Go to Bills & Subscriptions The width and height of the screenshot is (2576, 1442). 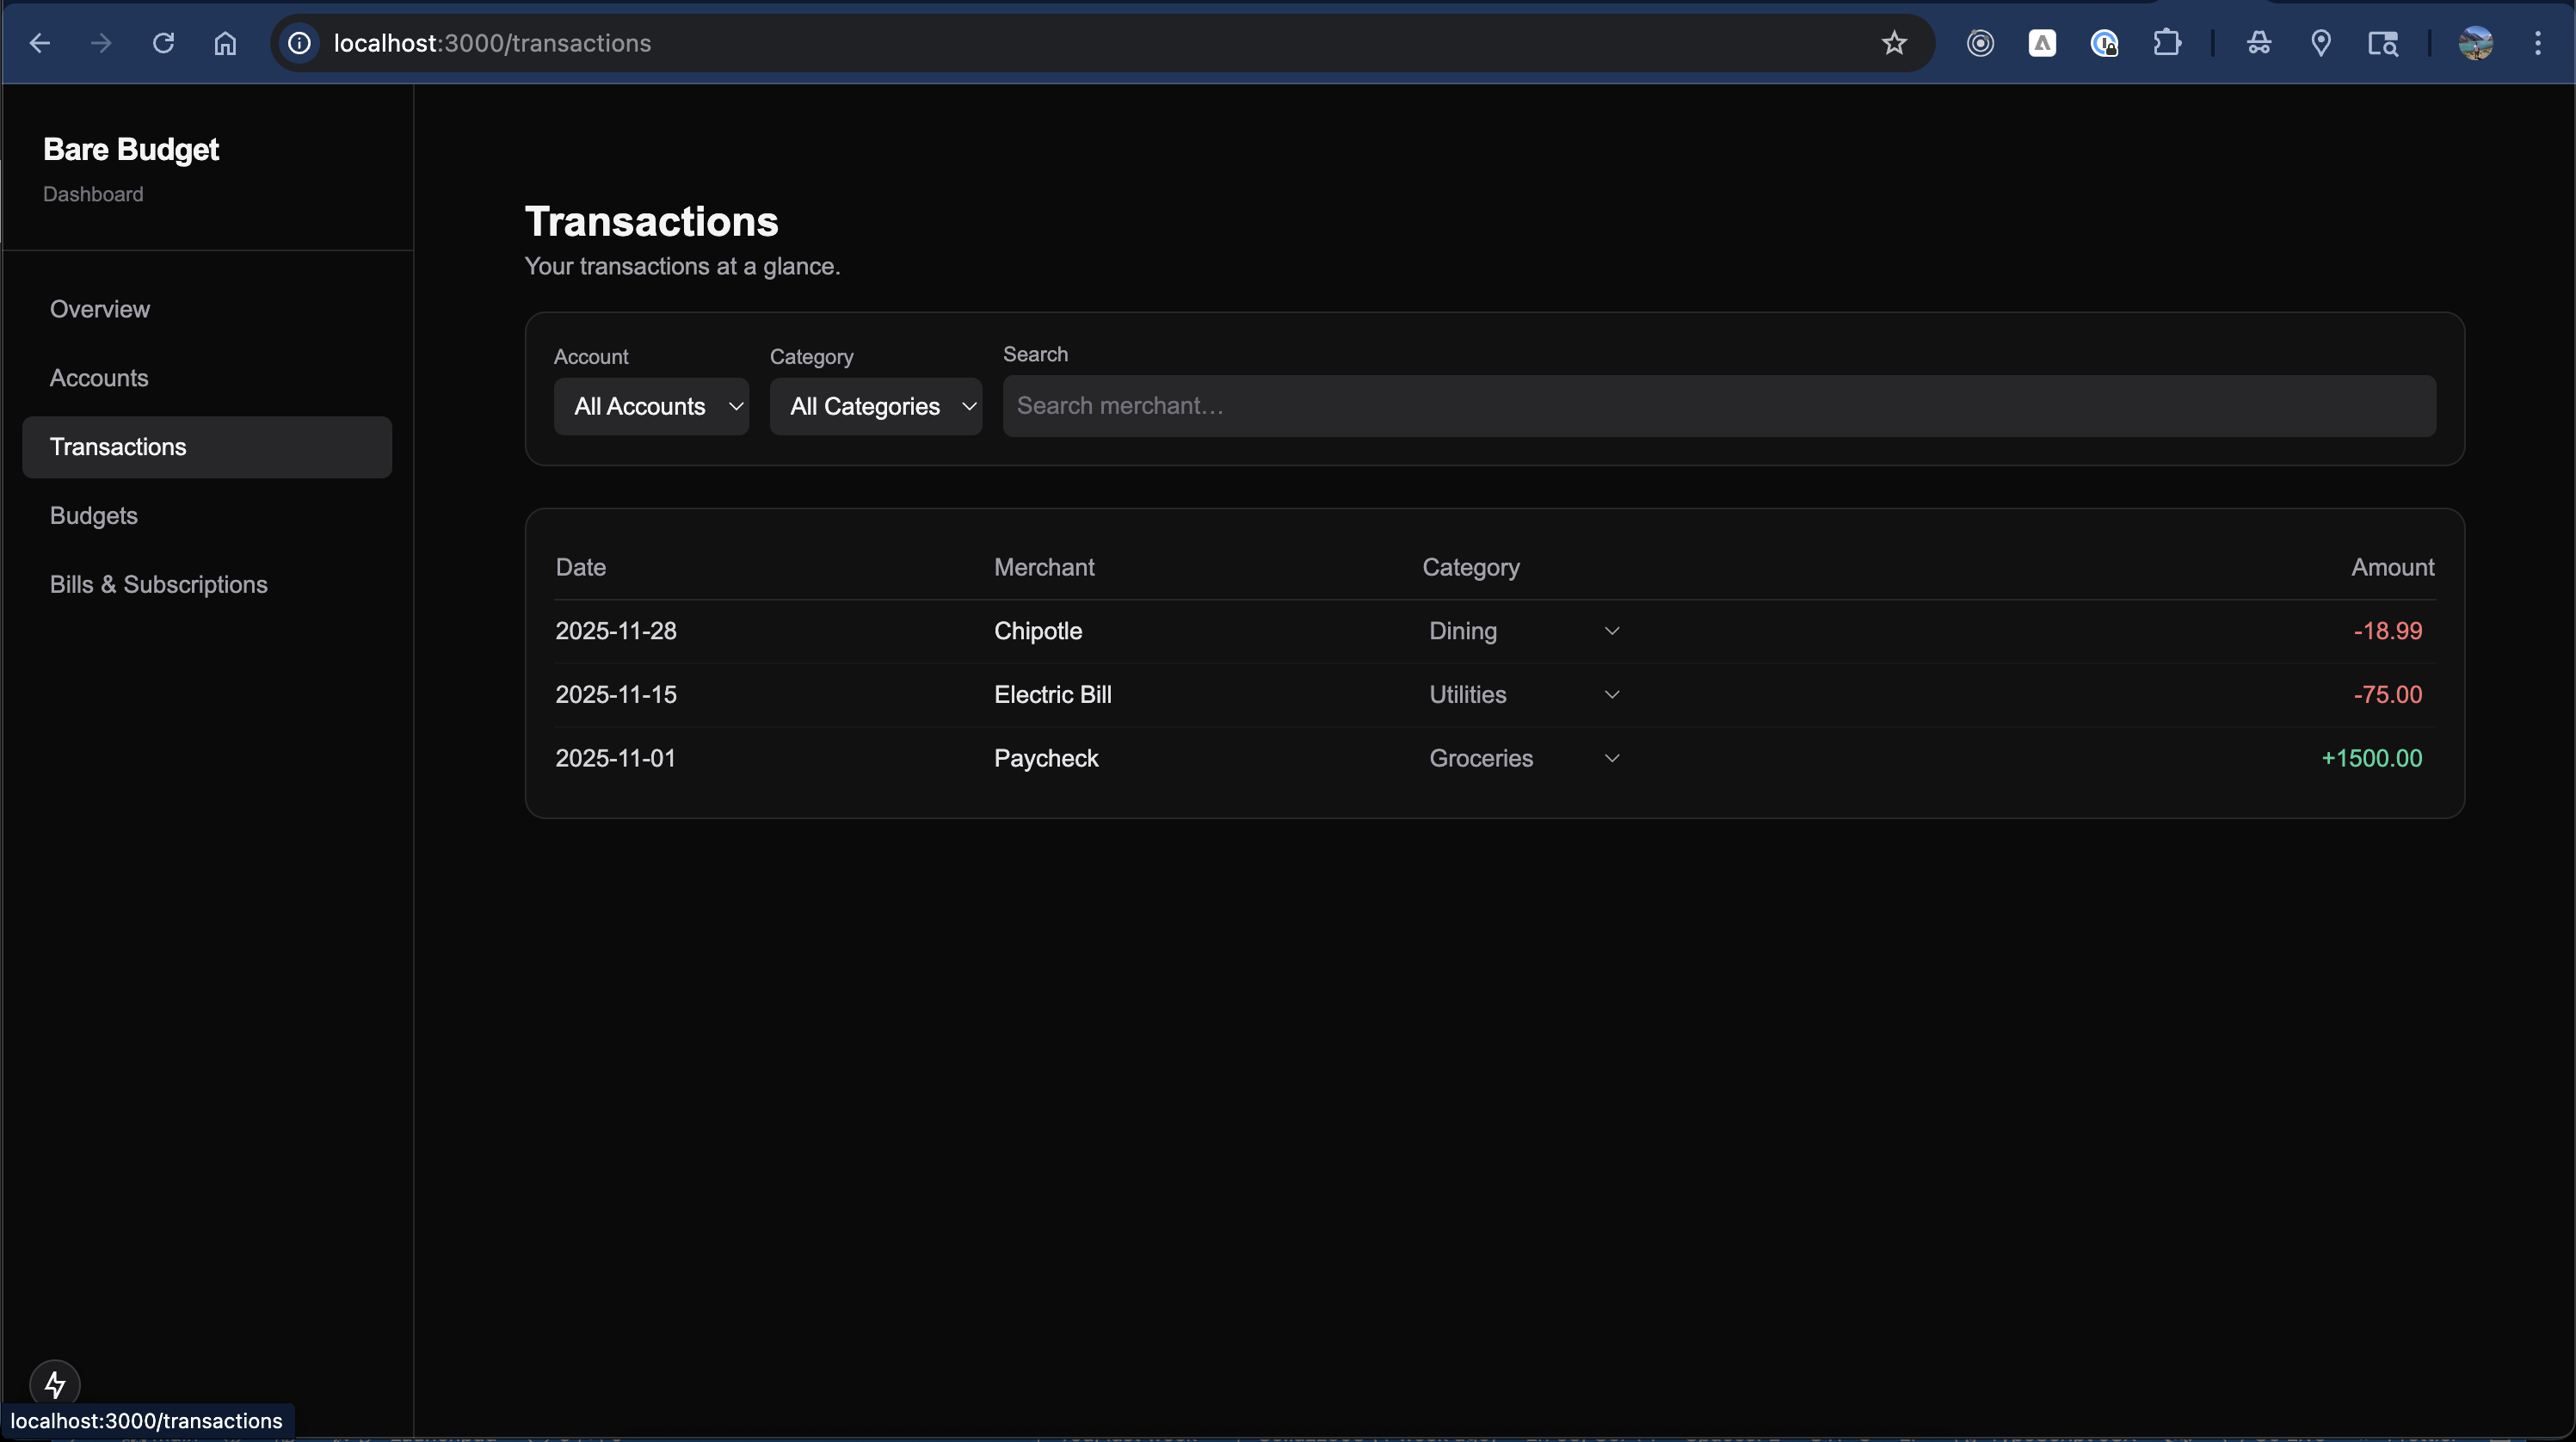click(159, 585)
